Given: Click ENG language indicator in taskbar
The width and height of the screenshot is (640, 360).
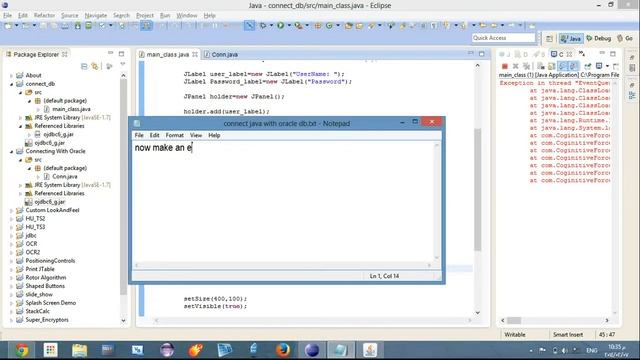Looking at the screenshot, I should tap(591, 351).
